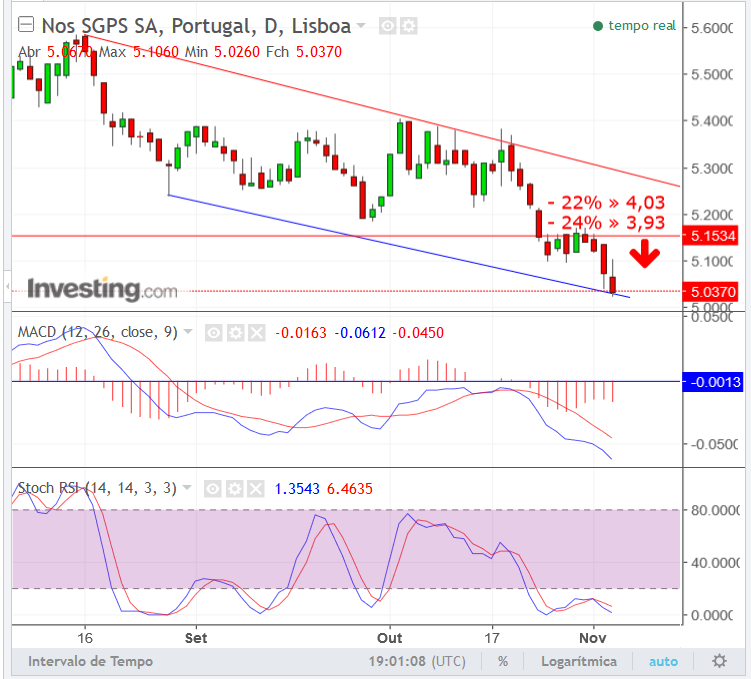The width and height of the screenshot is (751, 679).
Task: Remove the Stoch RSI indicator with X
Action: coord(256,489)
